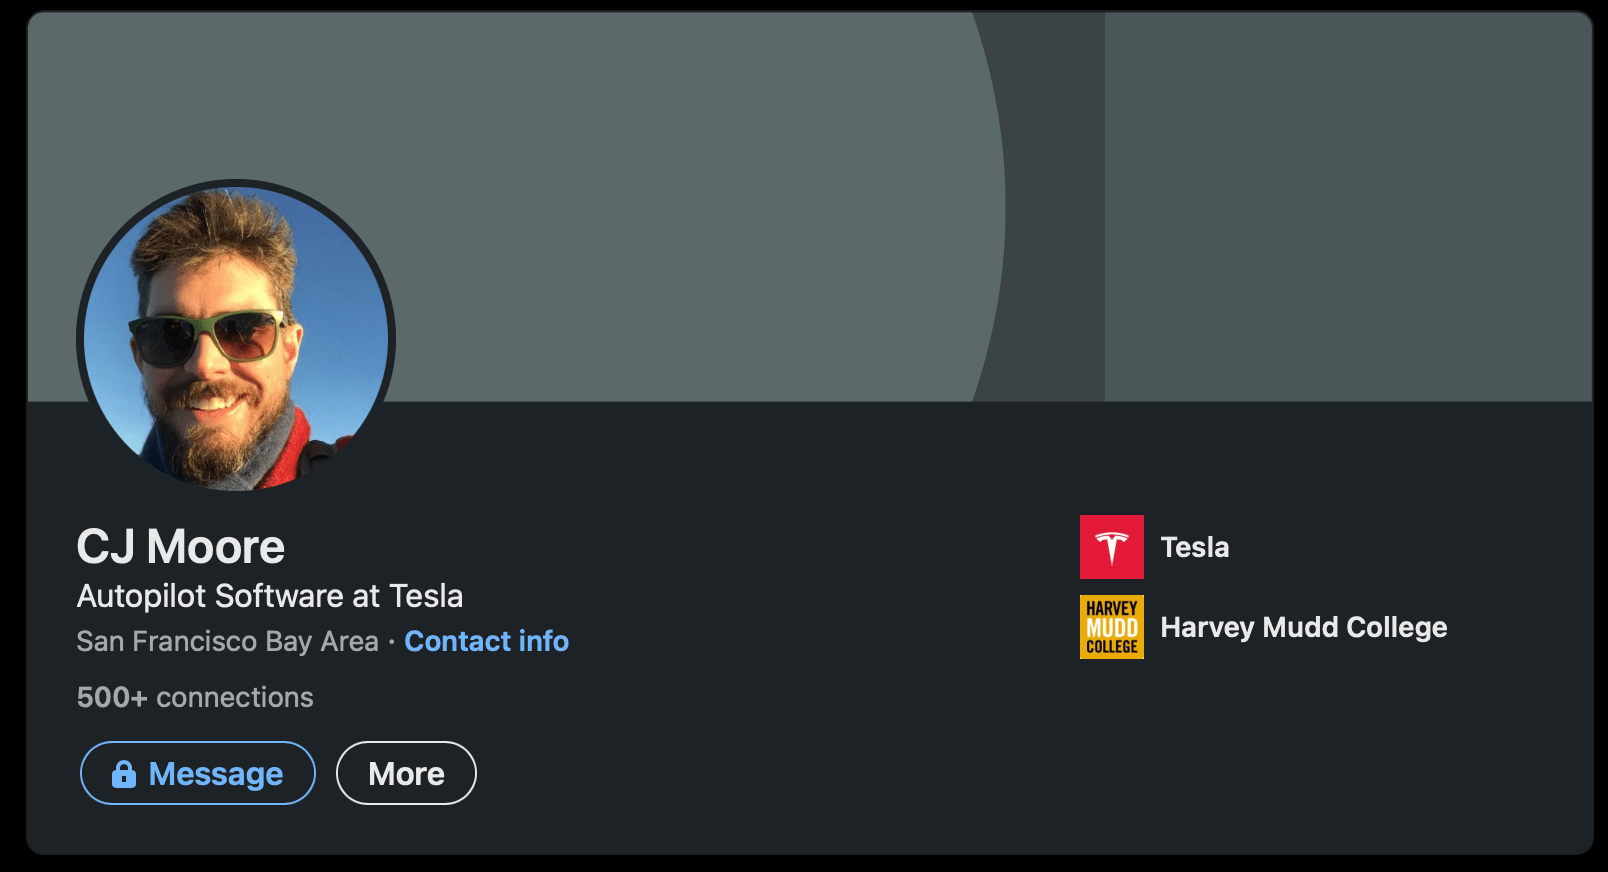View the 500+ connections list

(x=195, y=697)
